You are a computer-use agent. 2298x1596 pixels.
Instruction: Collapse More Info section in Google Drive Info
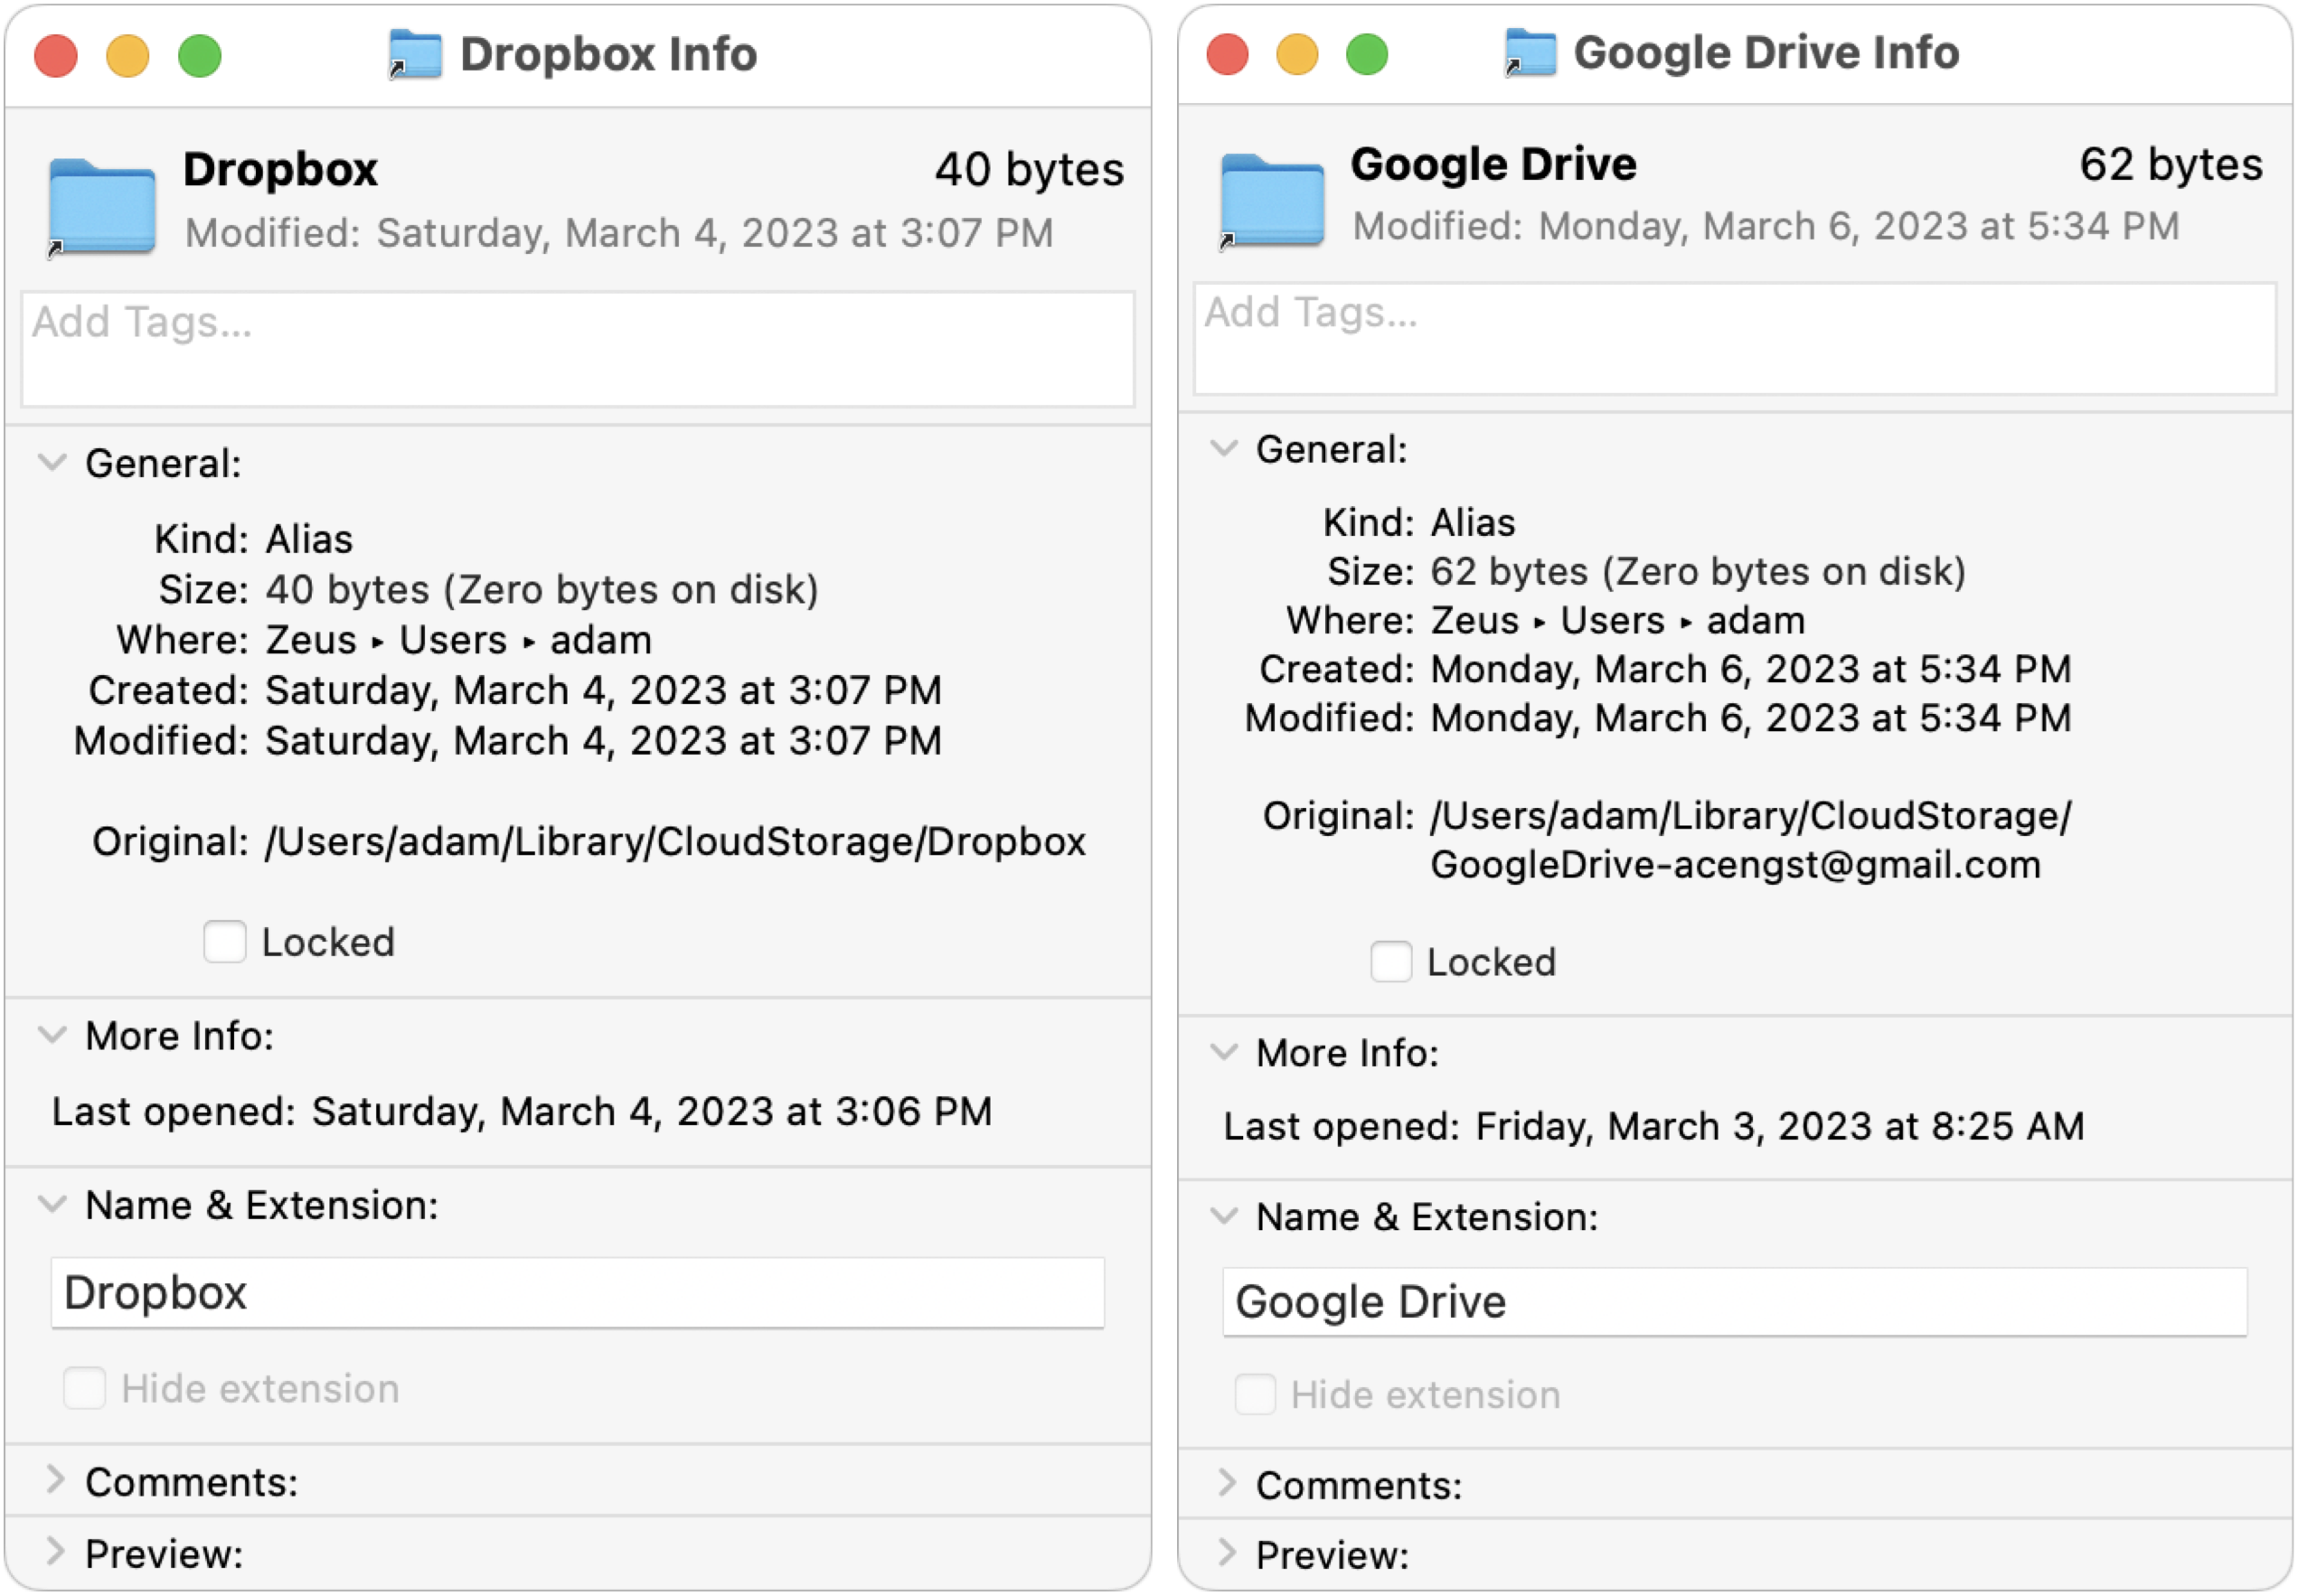pyautogui.click(x=1223, y=1052)
